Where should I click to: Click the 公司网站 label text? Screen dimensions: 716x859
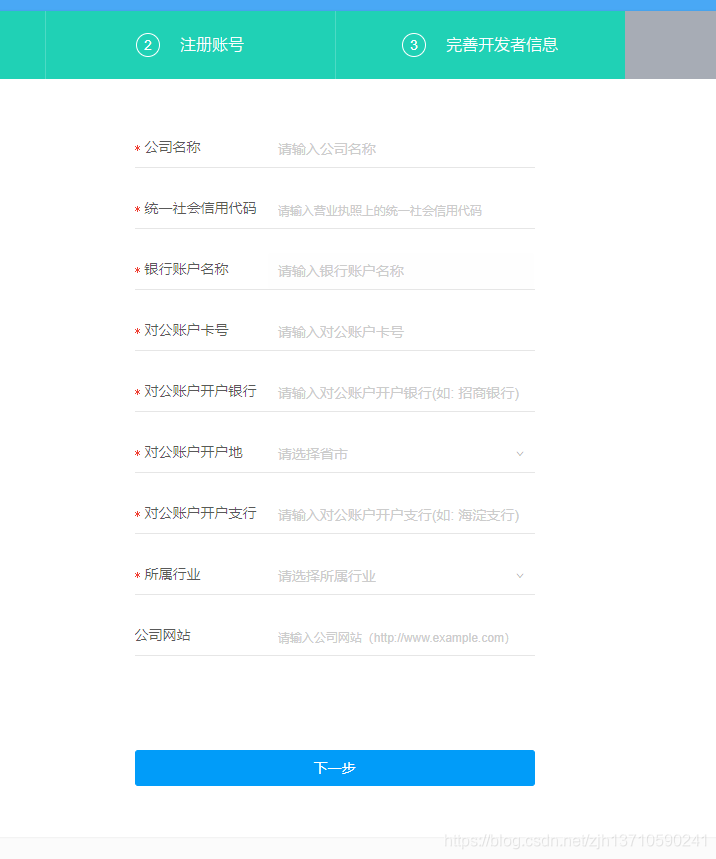coord(163,635)
